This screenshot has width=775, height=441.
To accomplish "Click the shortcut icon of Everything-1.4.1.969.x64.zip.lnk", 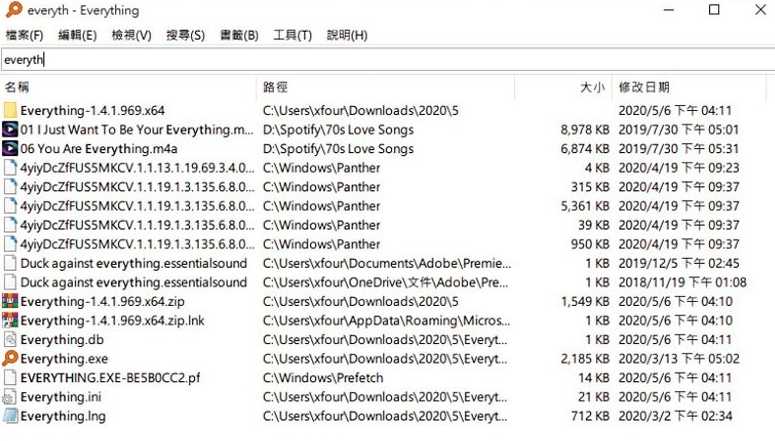I will tap(10, 320).
